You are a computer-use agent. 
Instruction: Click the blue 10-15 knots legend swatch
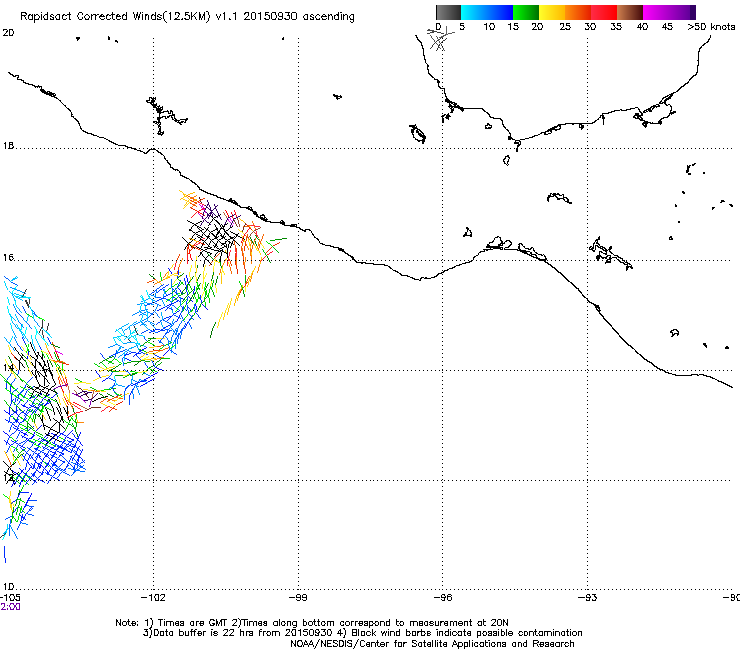pyautogui.click(x=500, y=12)
